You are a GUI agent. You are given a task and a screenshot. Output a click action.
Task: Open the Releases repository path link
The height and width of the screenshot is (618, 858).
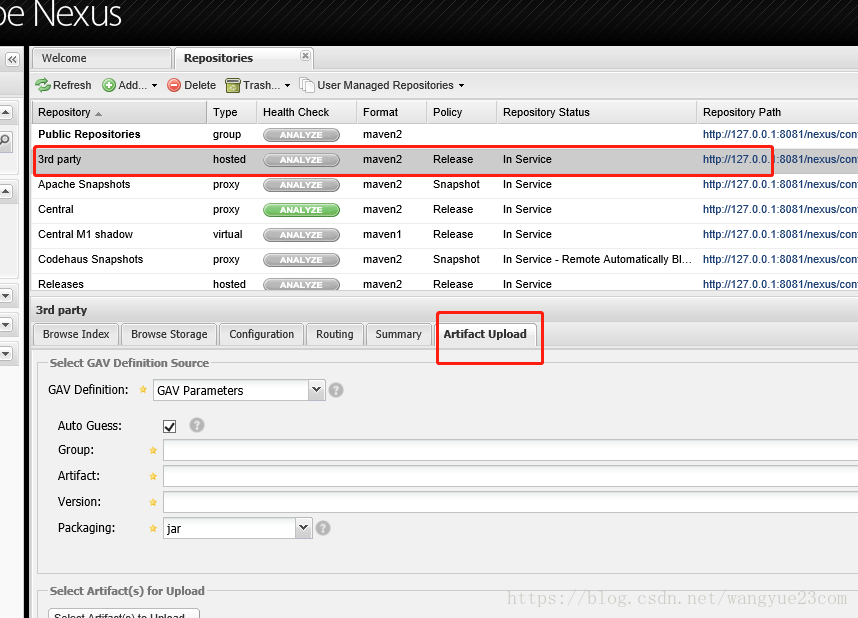point(780,285)
